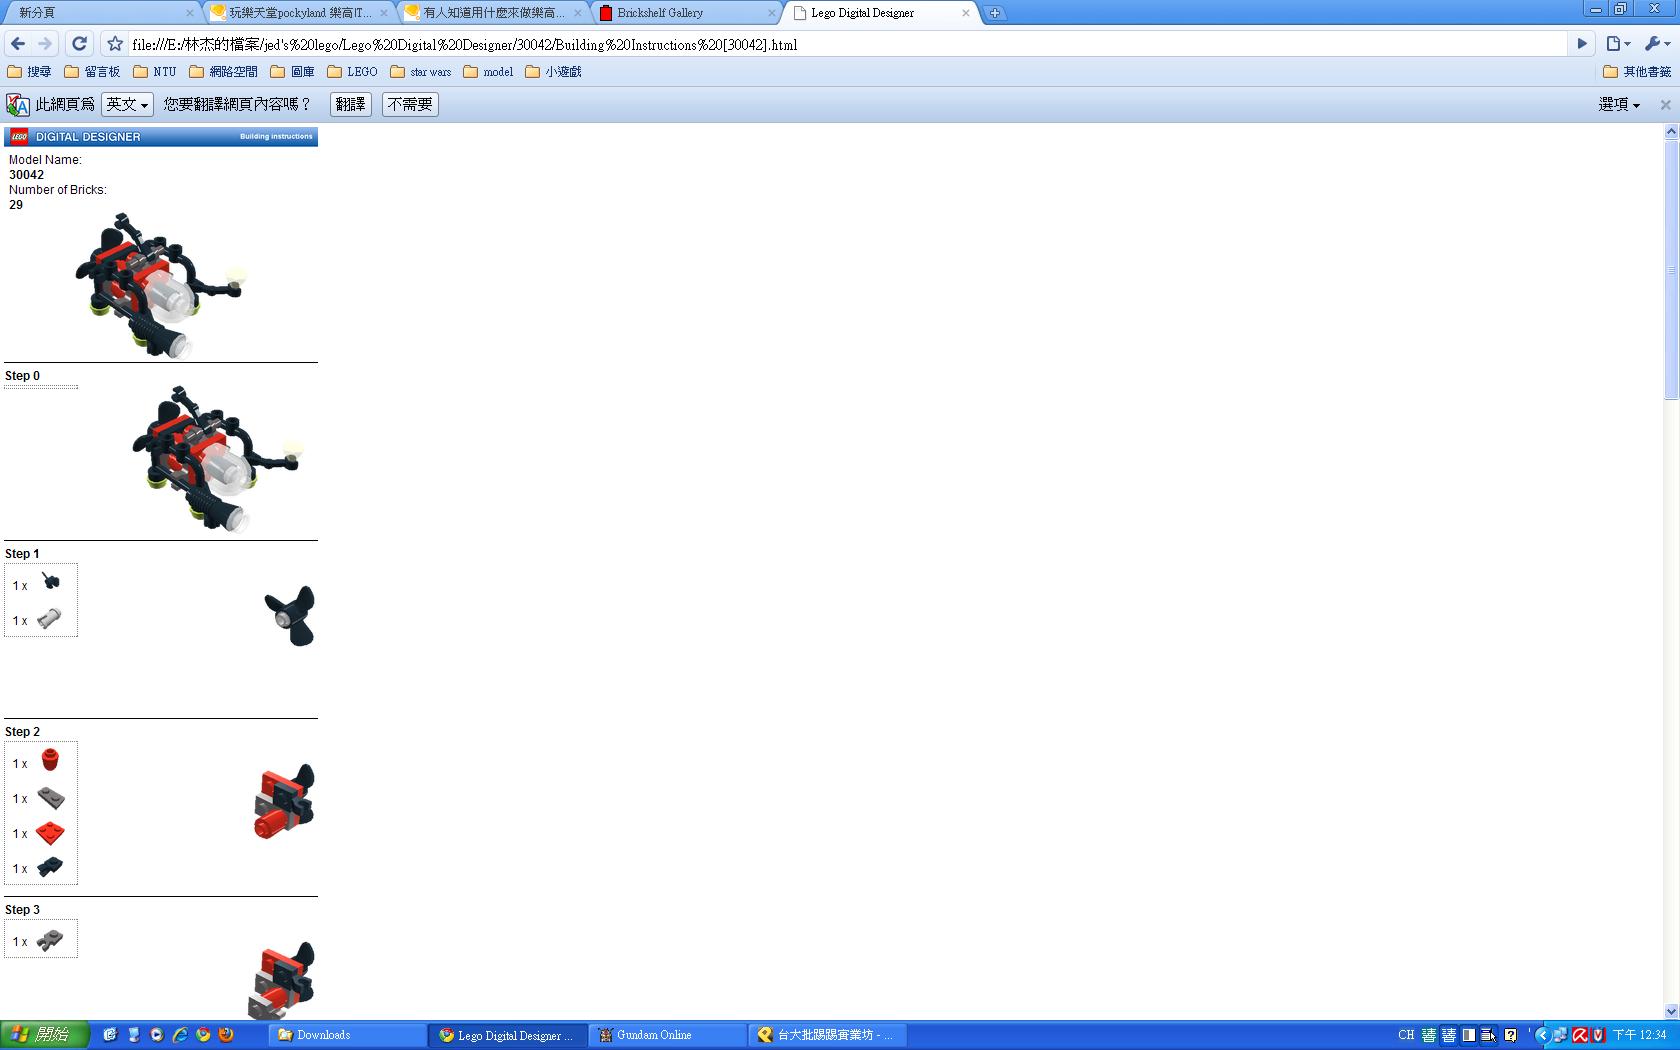This screenshot has width=1680, height=1050.
Task: Open the 英文 language dropdown
Action: pos(127,105)
